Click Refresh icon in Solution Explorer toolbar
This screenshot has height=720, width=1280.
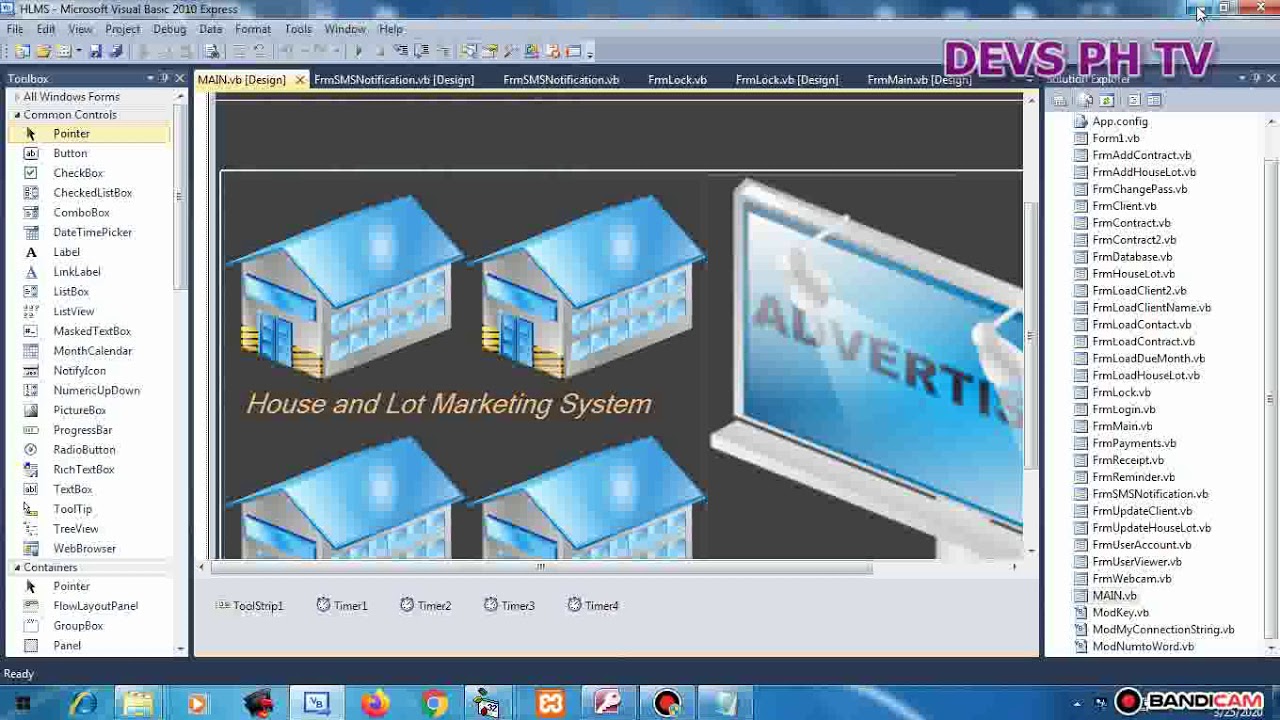pos(1106,100)
